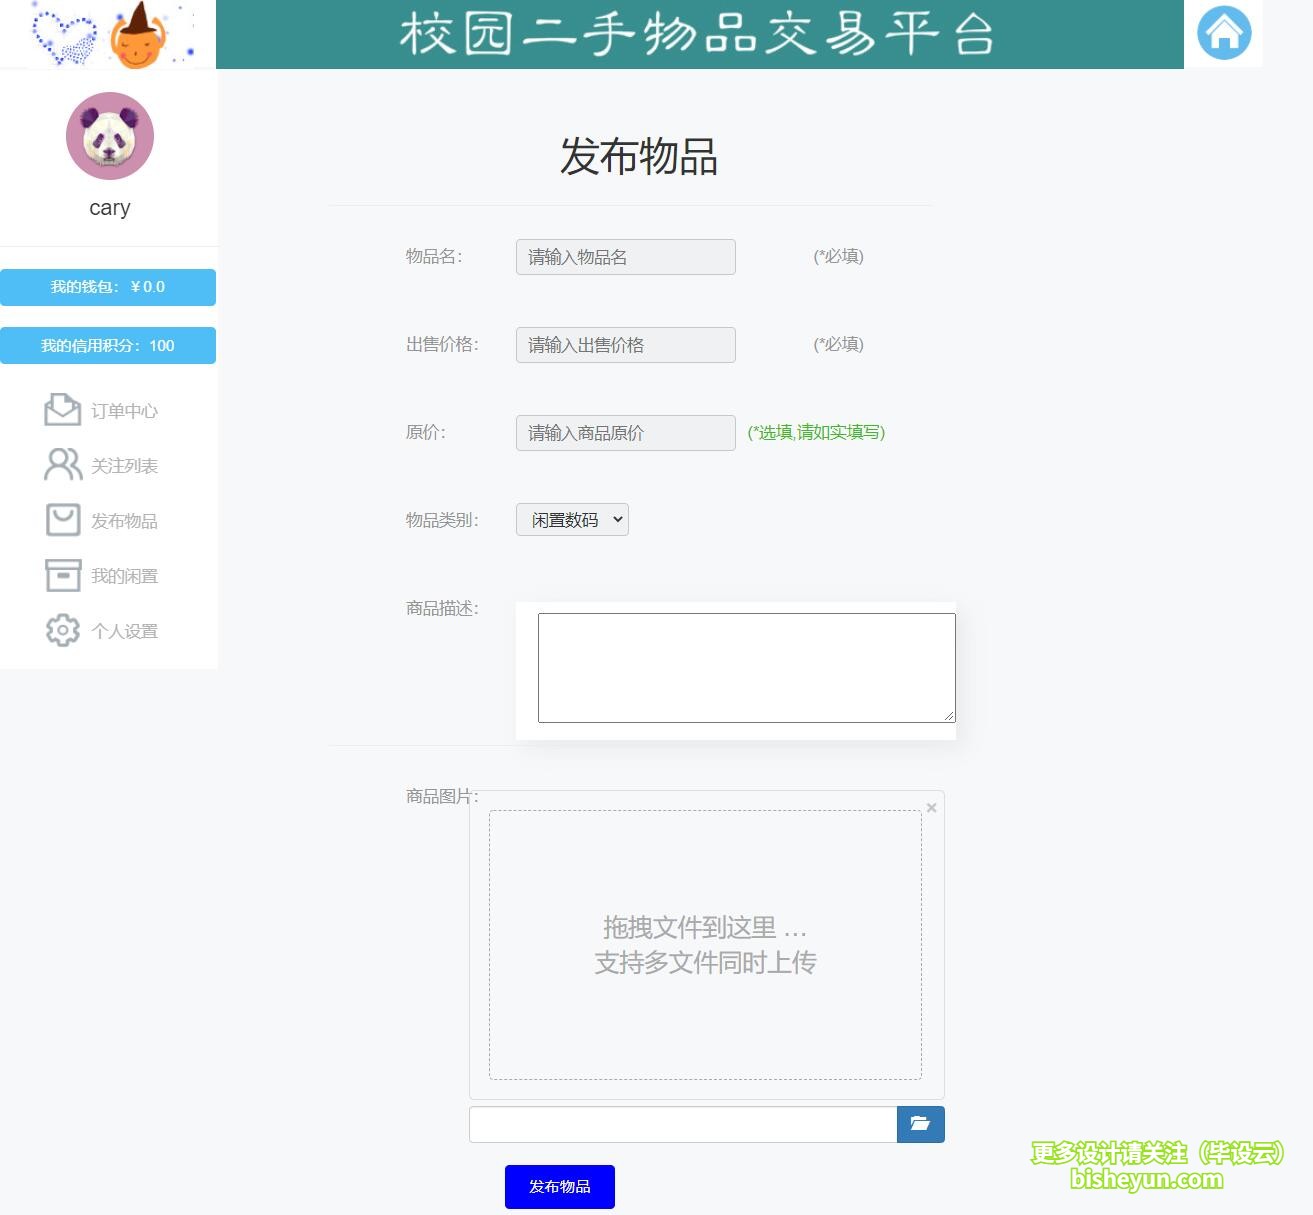Check wallet balance via 我的钱包 bar

108,287
